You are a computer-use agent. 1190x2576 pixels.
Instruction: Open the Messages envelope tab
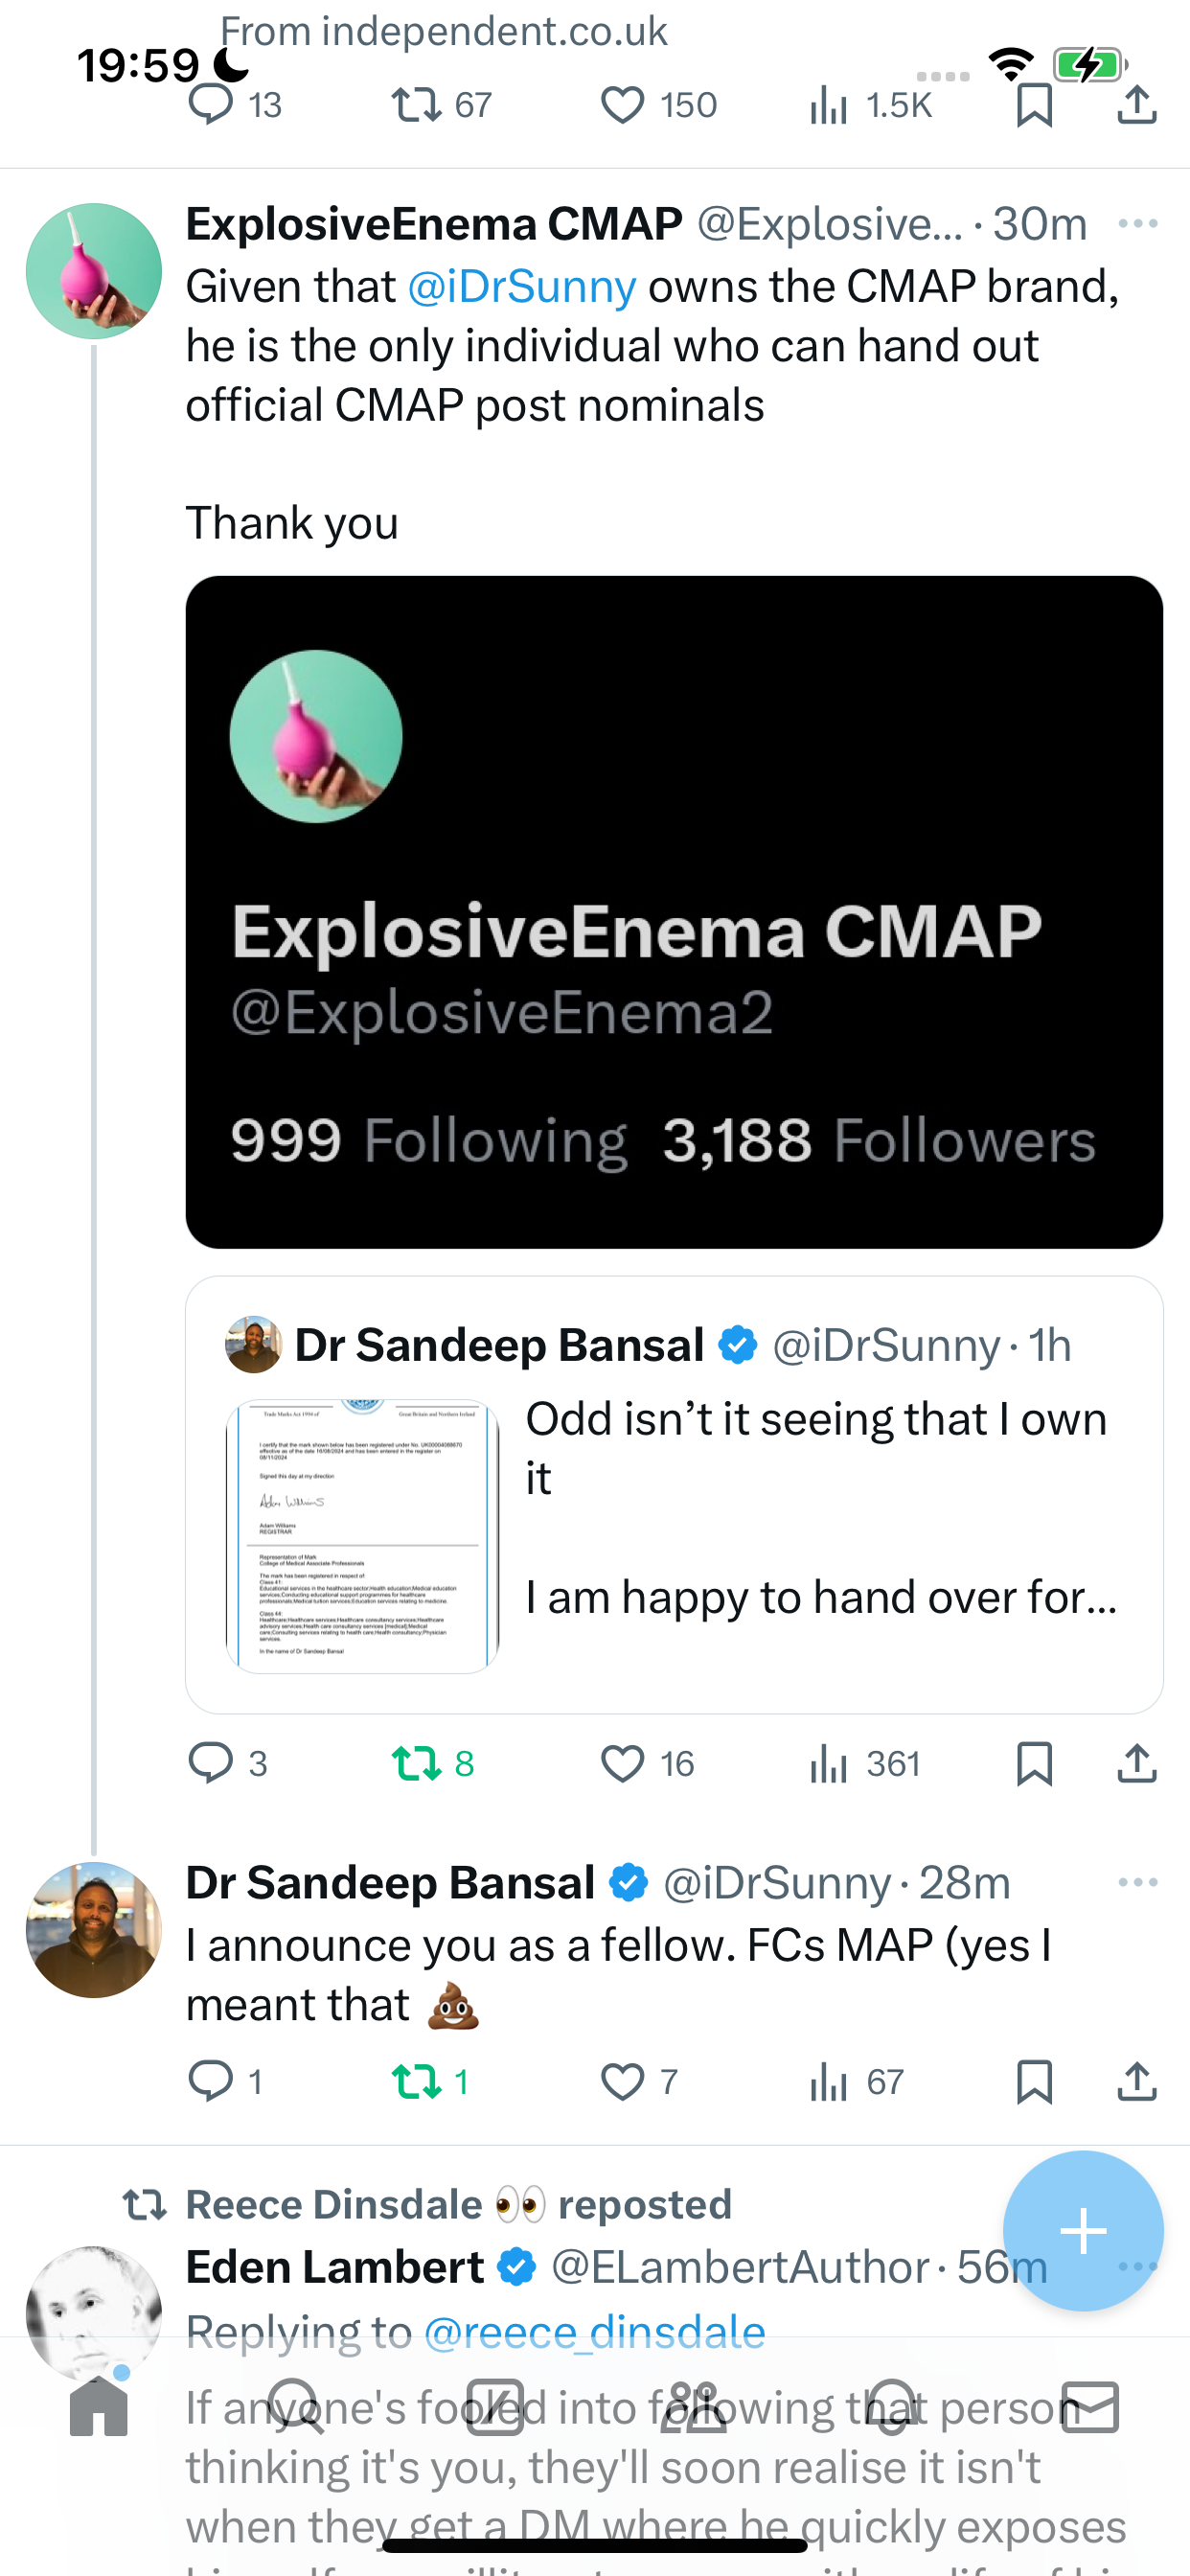click(1090, 2407)
